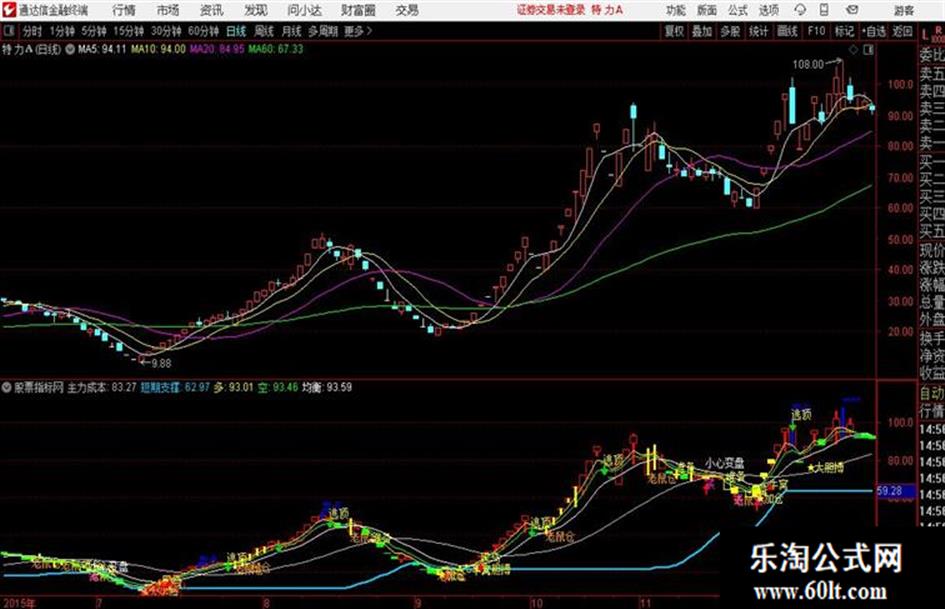Open the 资讯 menu
The image size is (945, 609).
click(212, 10)
